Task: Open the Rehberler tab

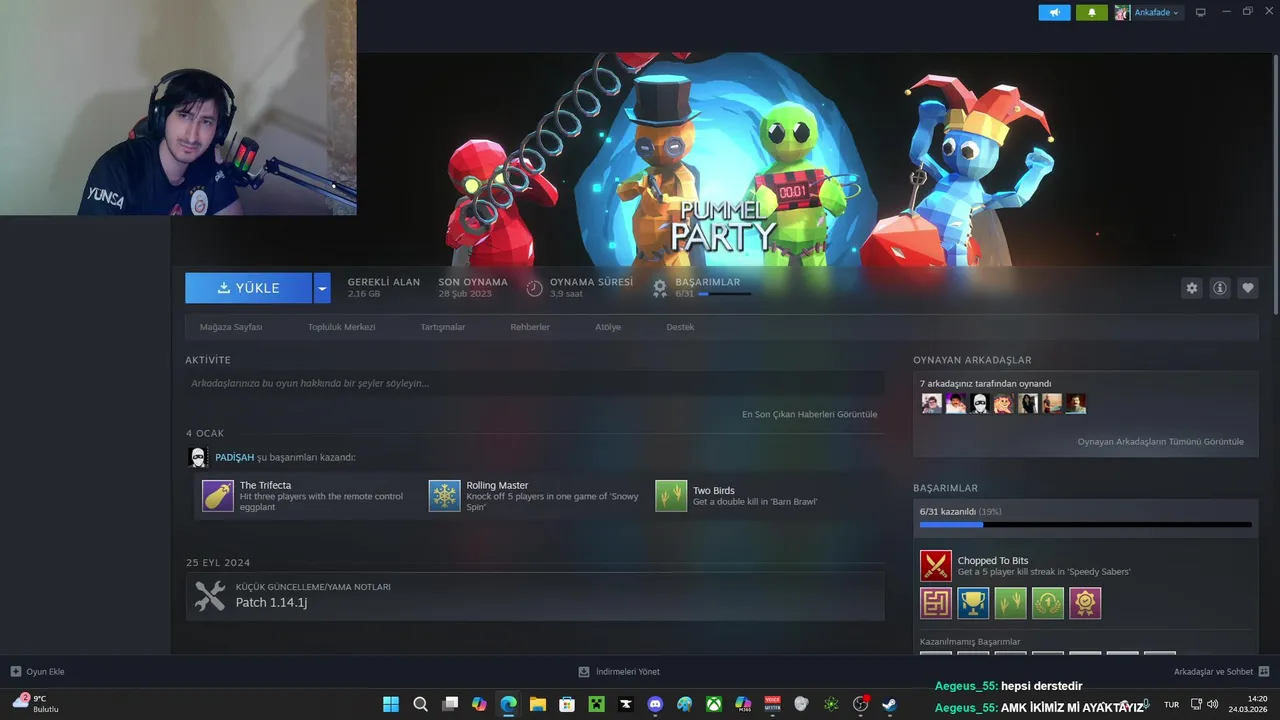Action: click(530, 327)
